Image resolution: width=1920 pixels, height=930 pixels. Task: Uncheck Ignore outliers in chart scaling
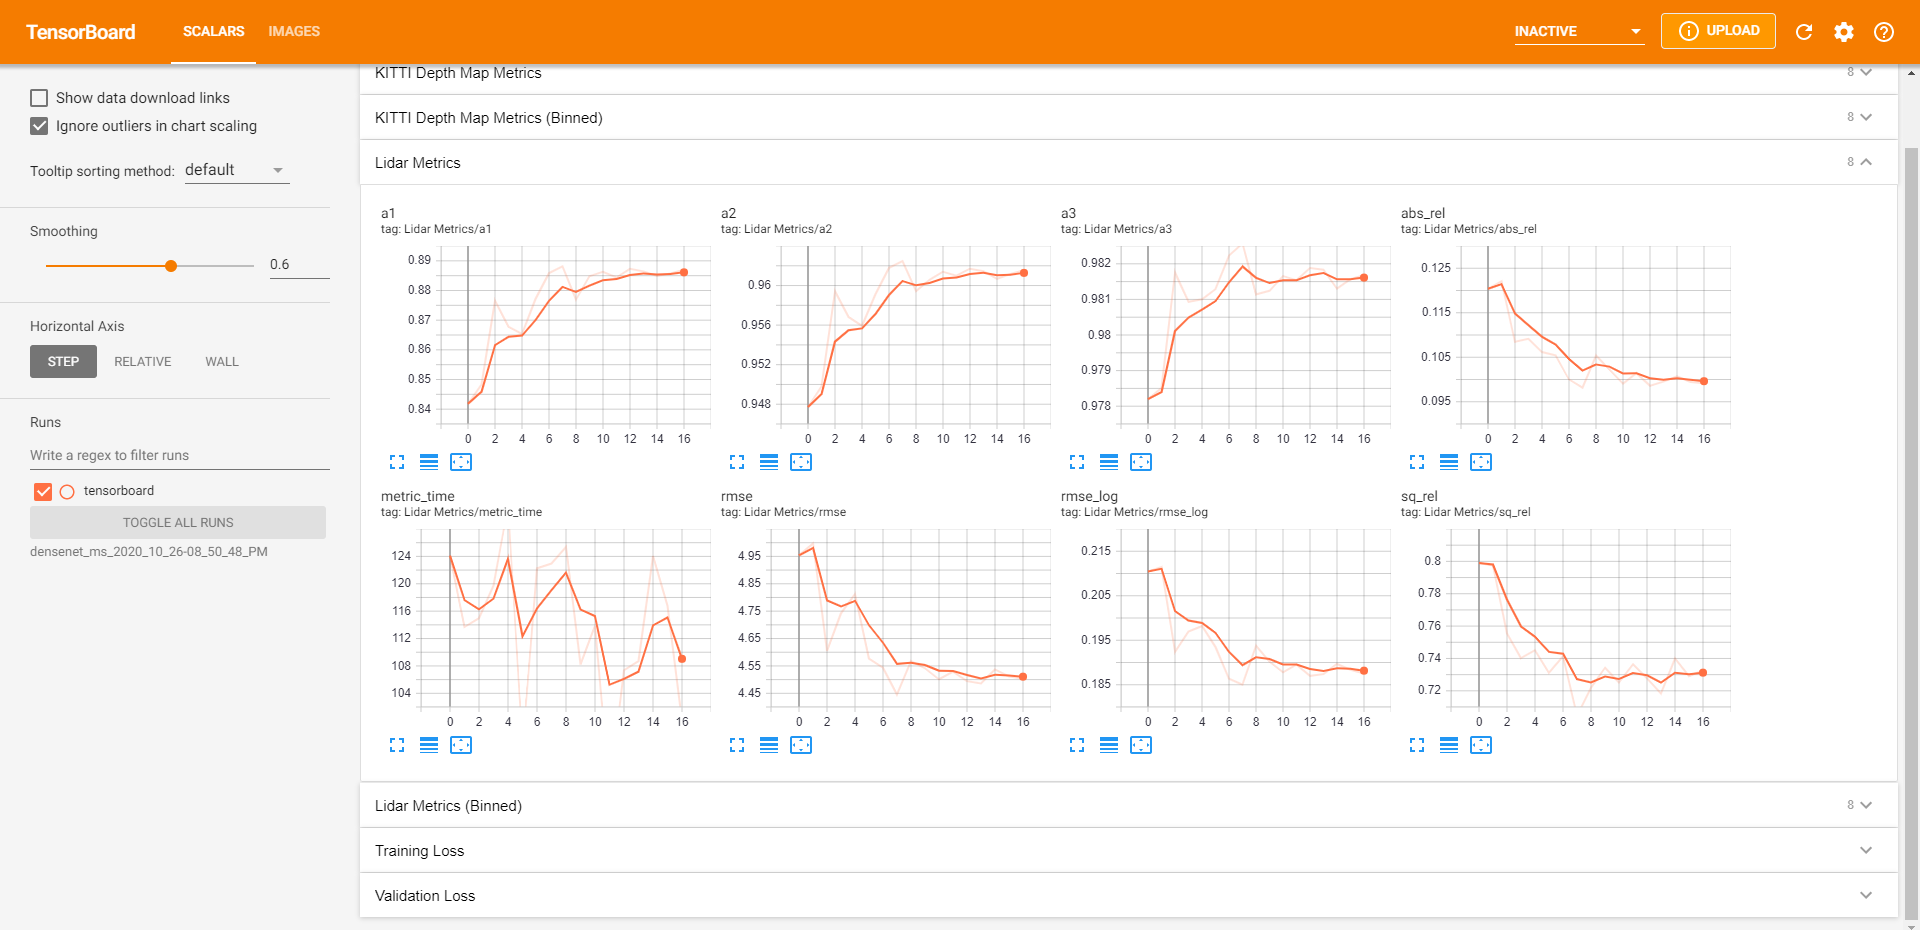coord(39,126)
